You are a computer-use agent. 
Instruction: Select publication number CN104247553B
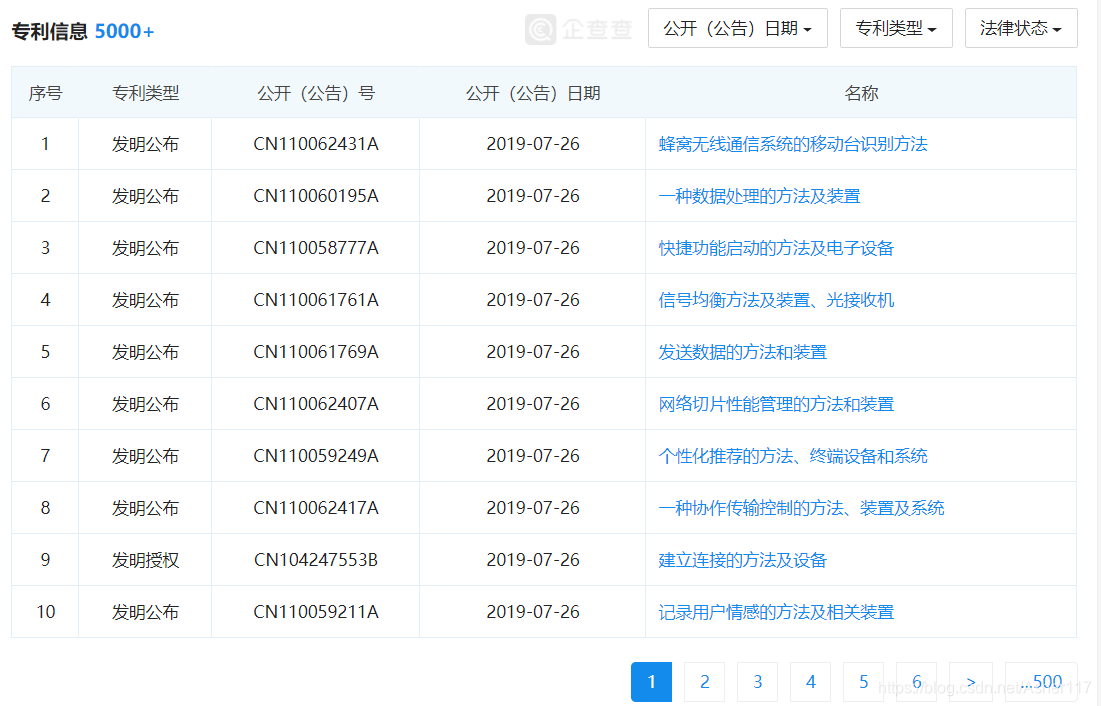pyautogui.click(x=316, y=560)
